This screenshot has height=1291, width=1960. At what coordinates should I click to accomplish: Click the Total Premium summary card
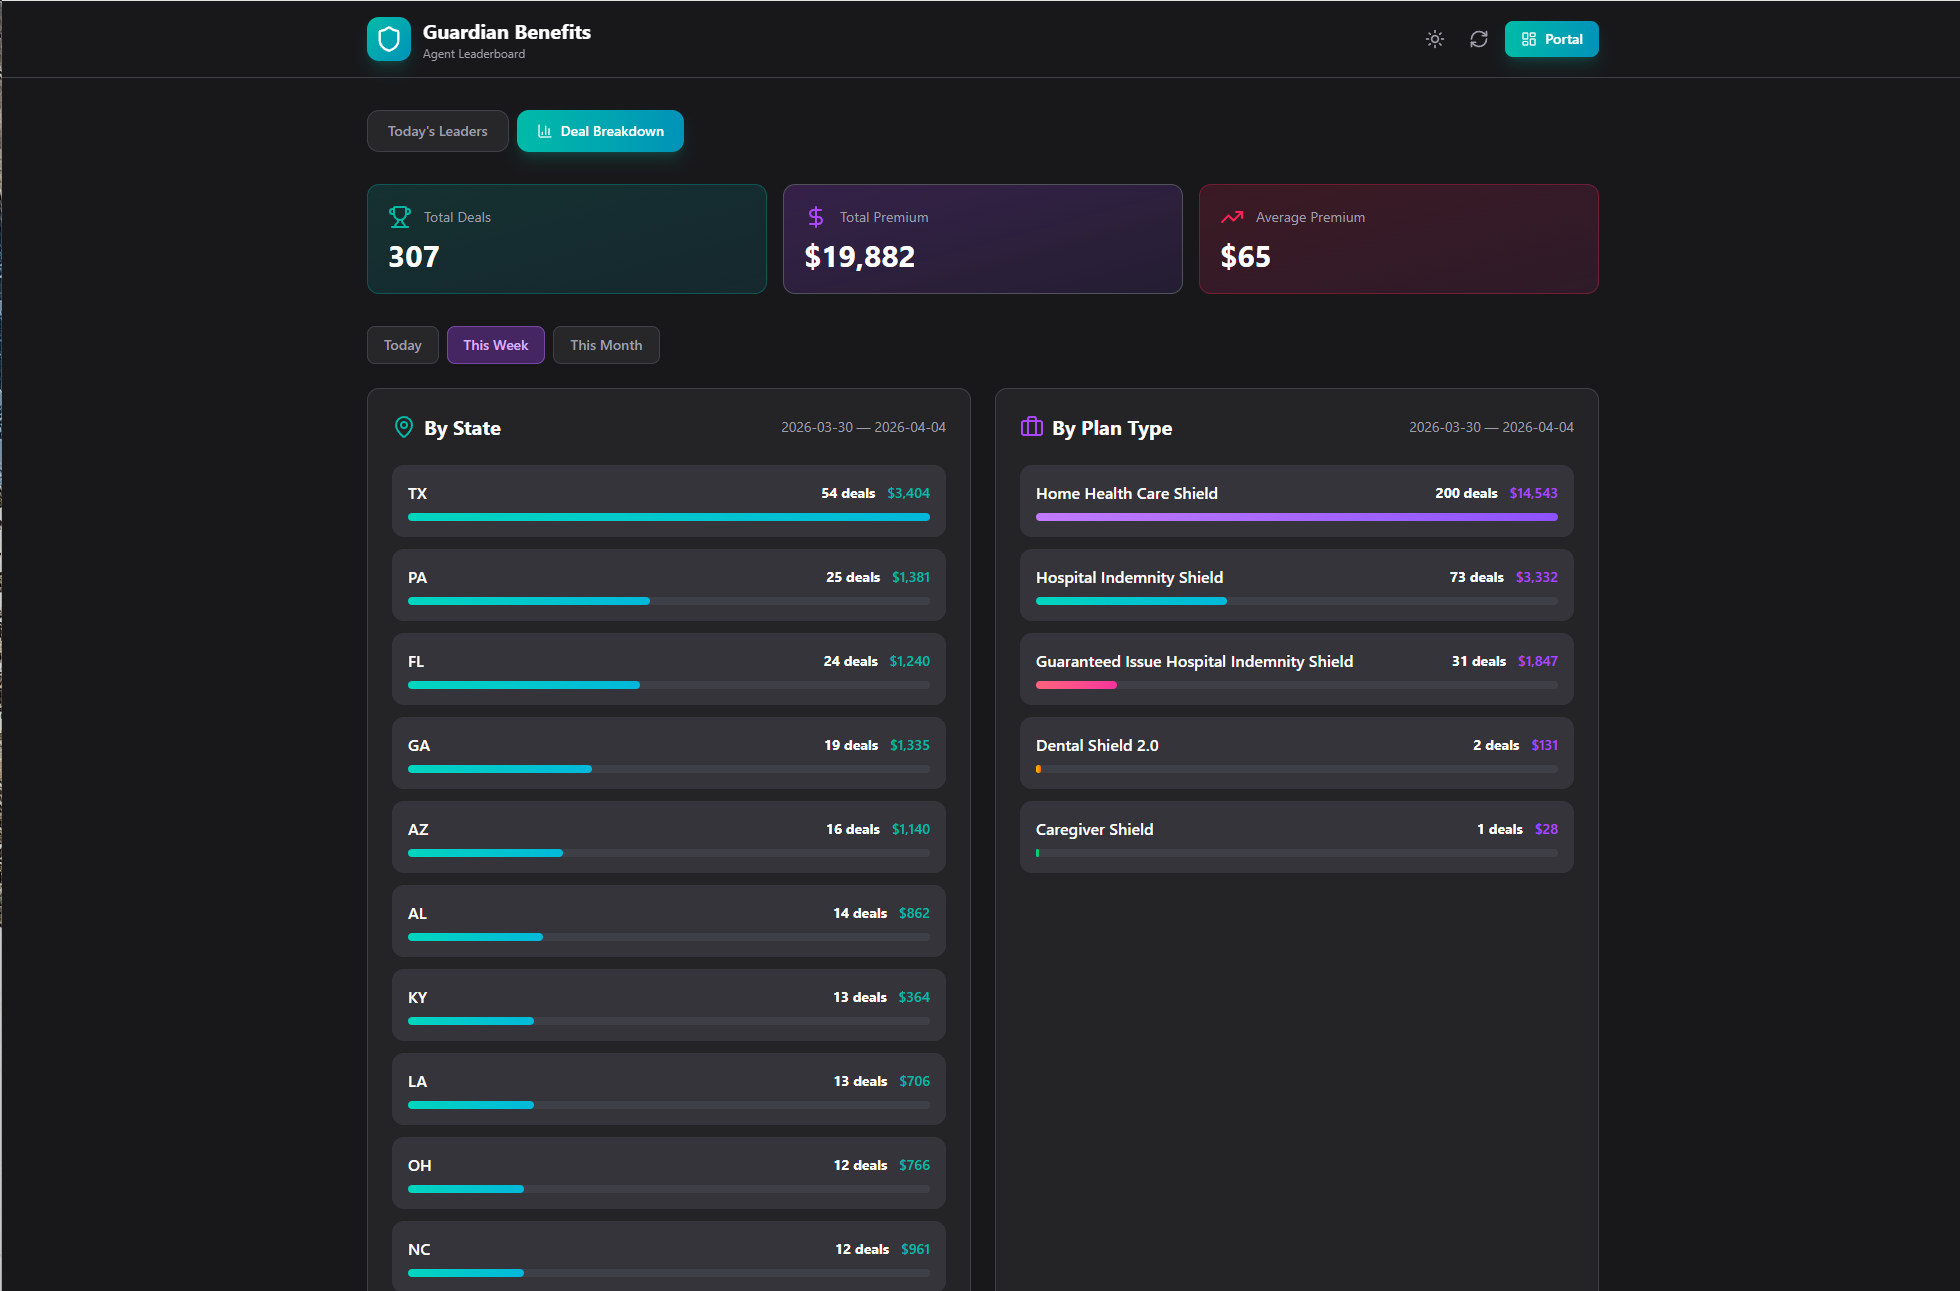tap(982, 239)
